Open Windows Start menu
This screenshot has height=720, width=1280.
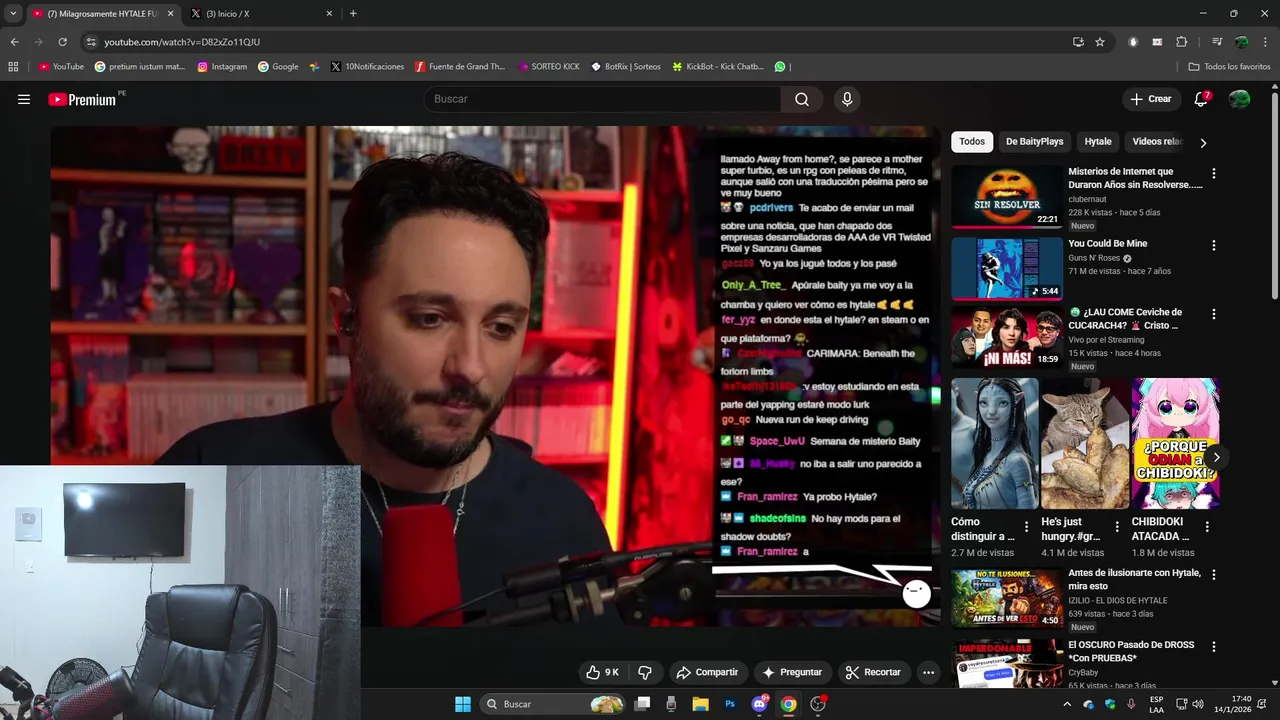[463, 704]
